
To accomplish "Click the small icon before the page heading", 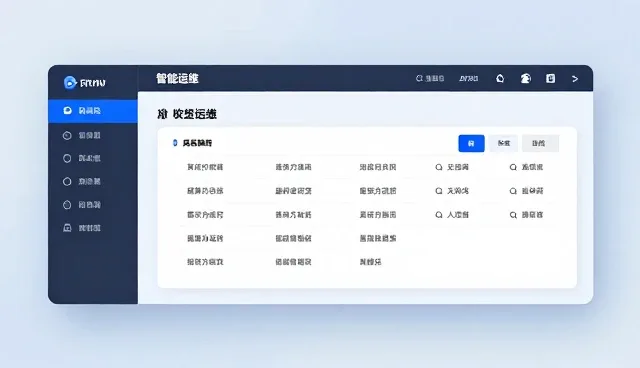I will 162,114.
